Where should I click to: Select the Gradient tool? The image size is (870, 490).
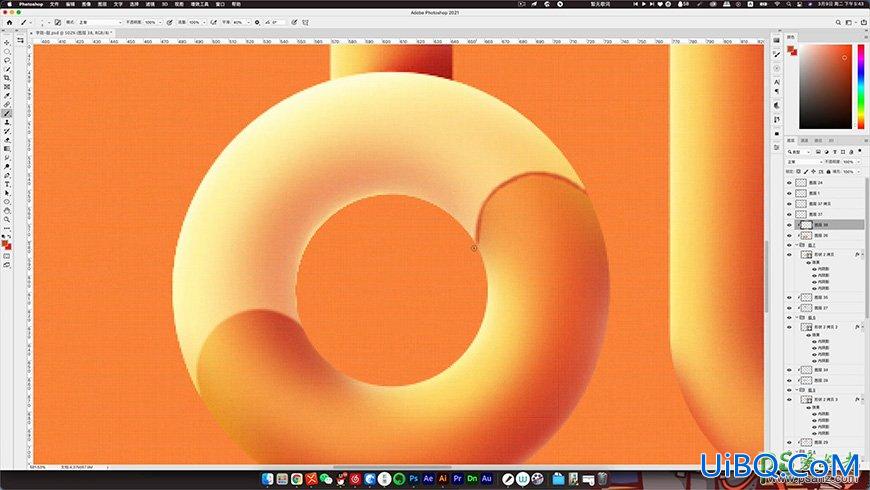[x=7, y=149]
